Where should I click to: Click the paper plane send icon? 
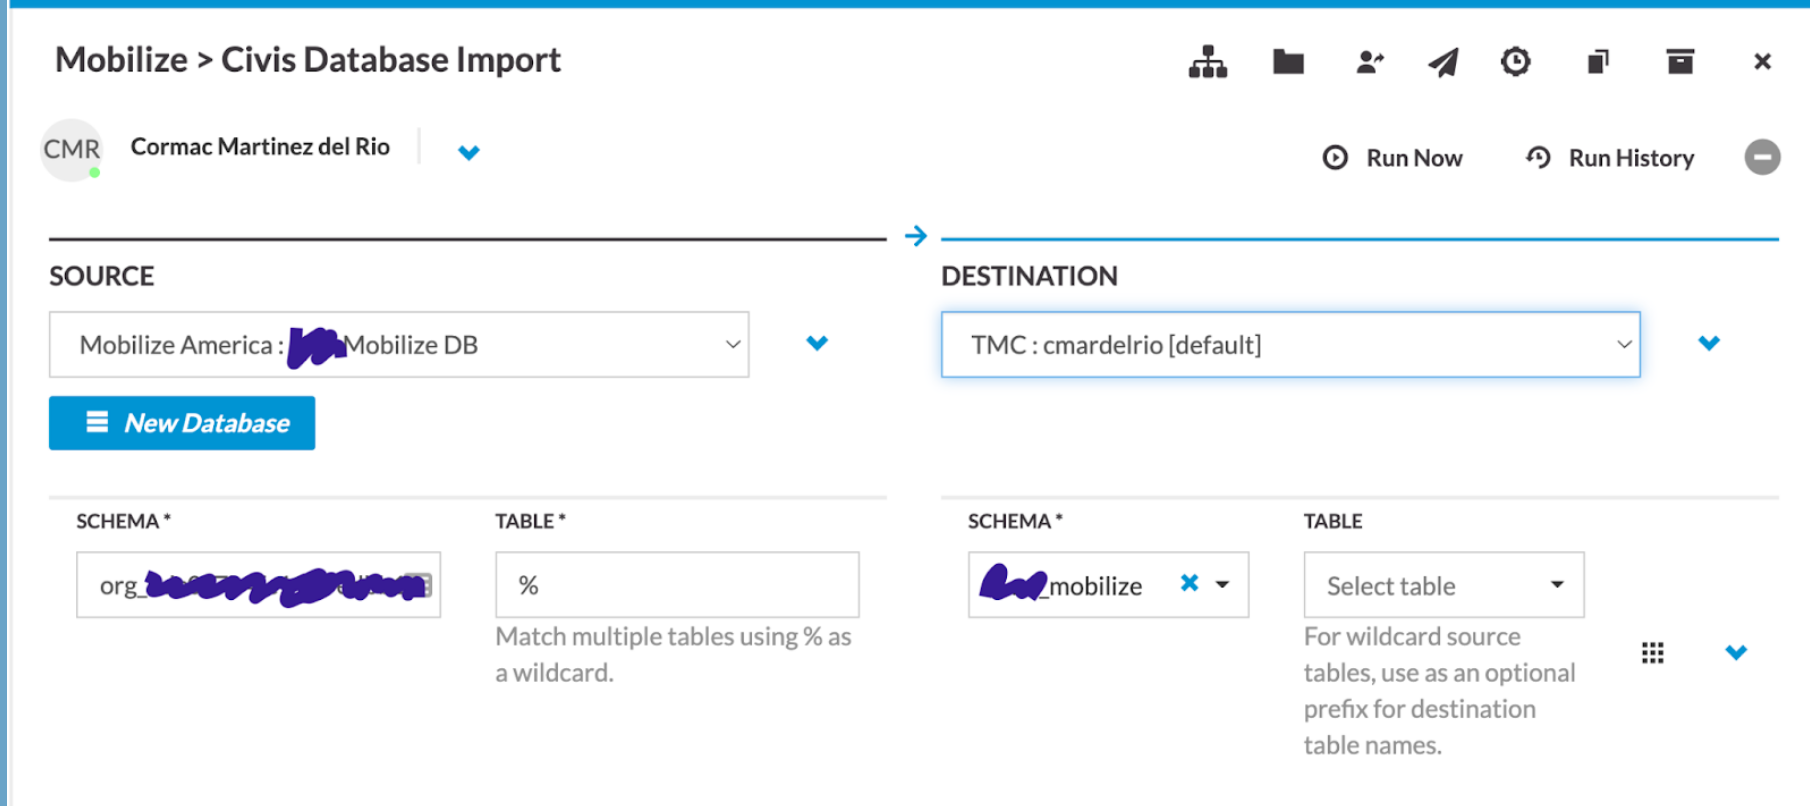click(x=1443, y=62)
